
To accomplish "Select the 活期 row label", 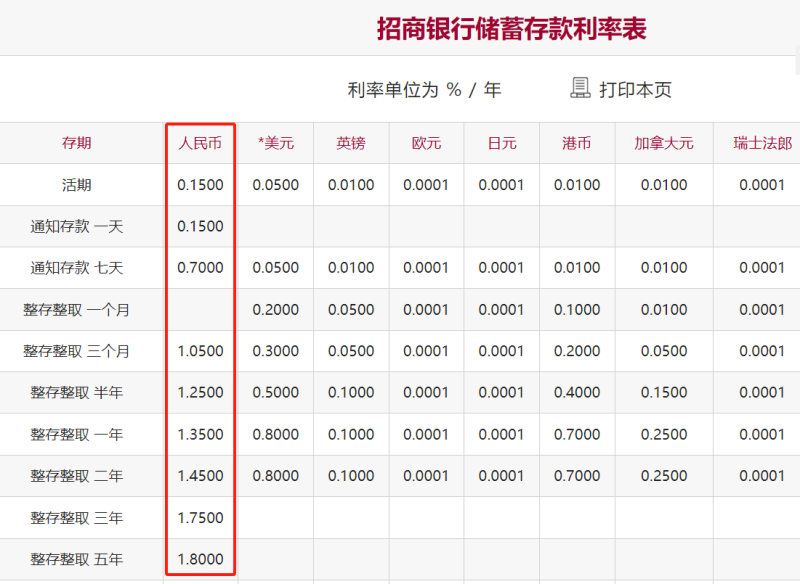I will pos(76,185).
